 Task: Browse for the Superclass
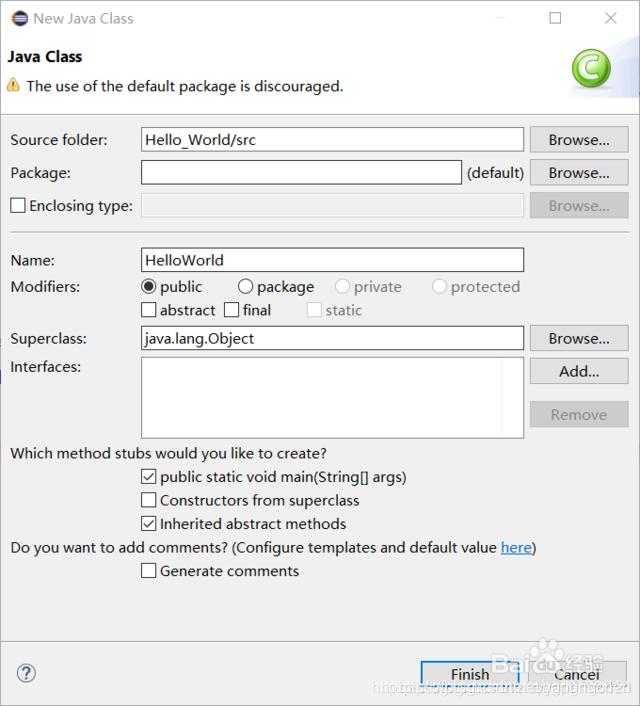click(x=579, y=338)
